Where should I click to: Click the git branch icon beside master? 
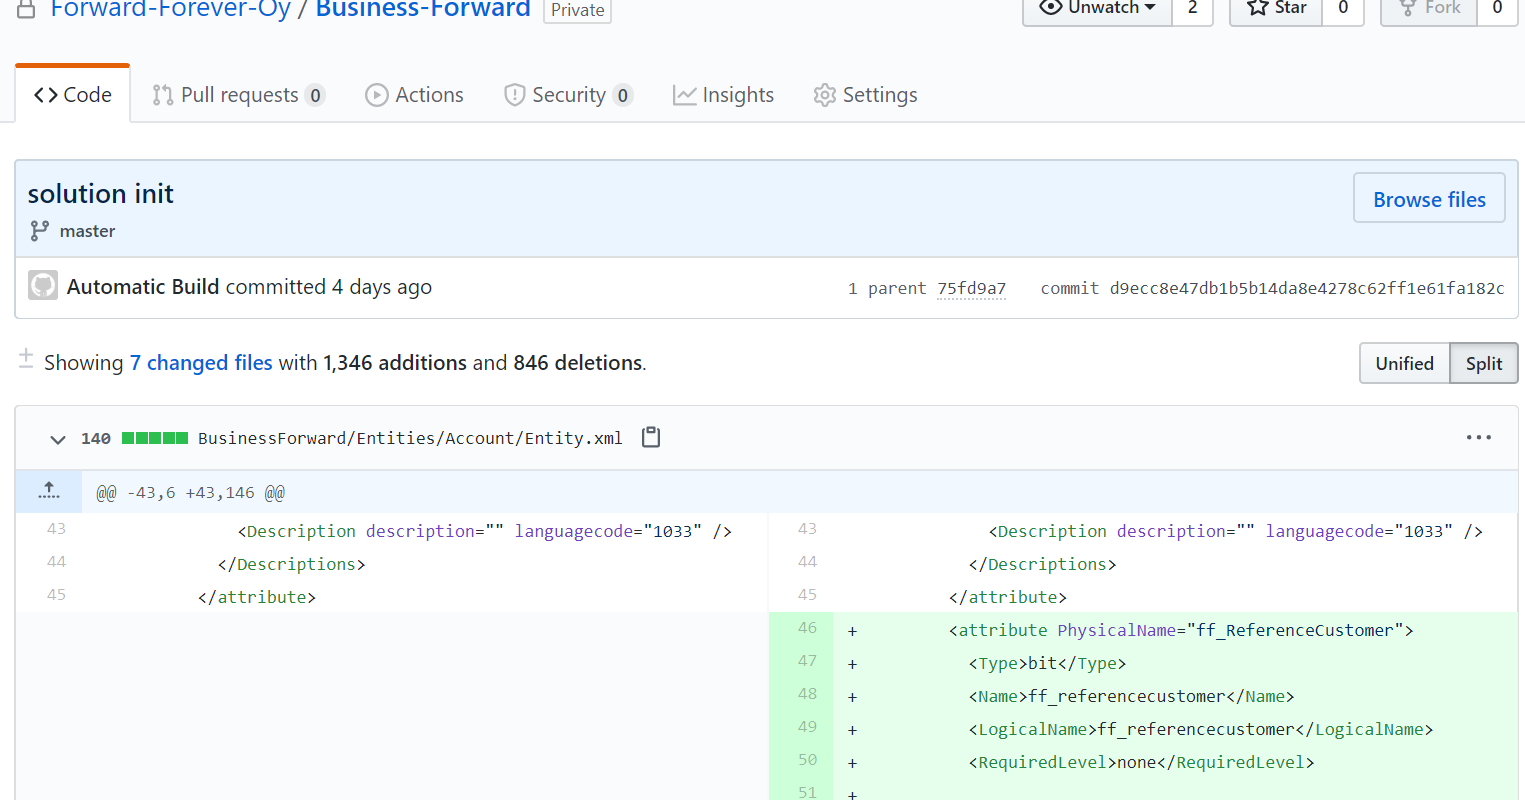click(x=39, y=231)
